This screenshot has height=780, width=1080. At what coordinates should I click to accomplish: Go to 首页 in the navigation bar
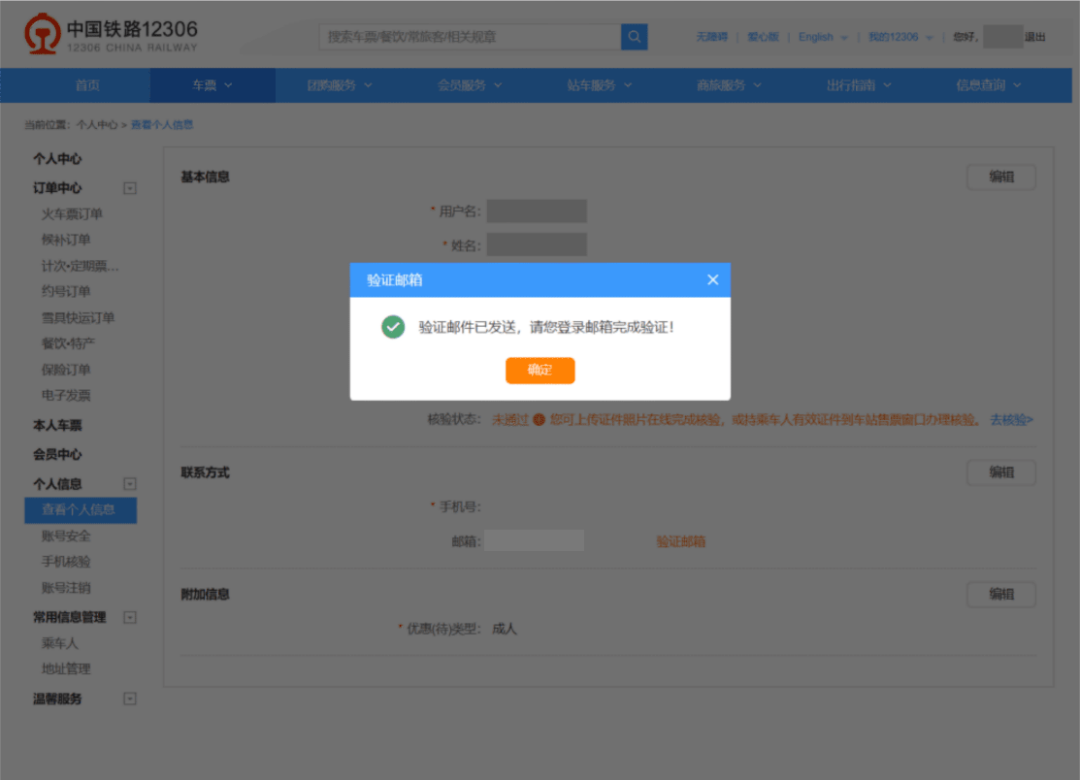pyautogui.click(x=87, y=86)
